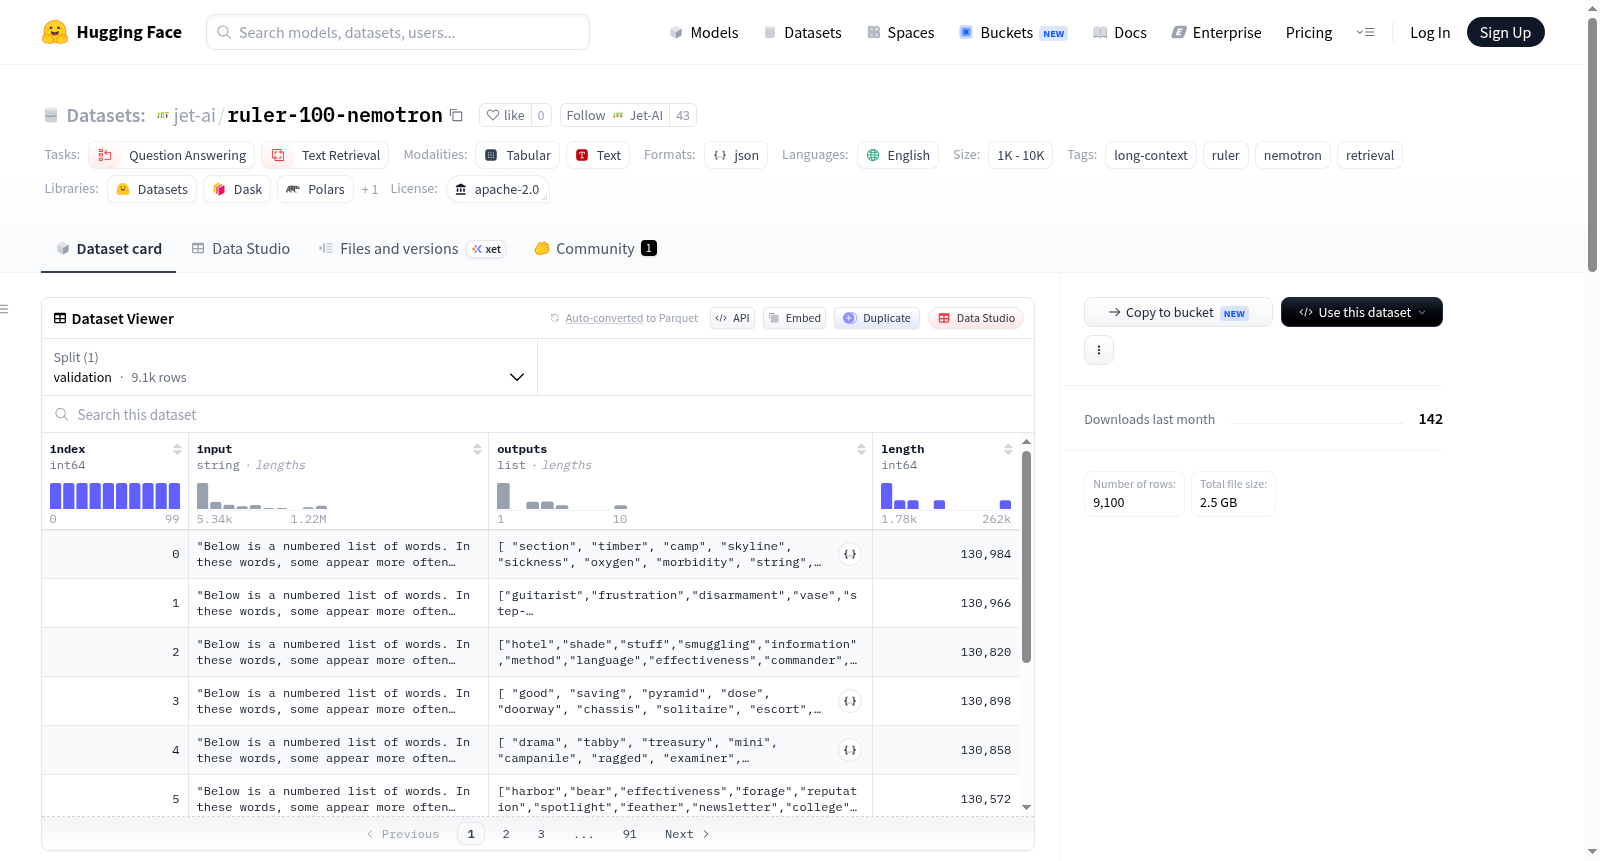Go to the Next page of rows
Image resolution: width=1600 pixels, height=861 pixels.
pyautogui.click(x=687, y=834)
